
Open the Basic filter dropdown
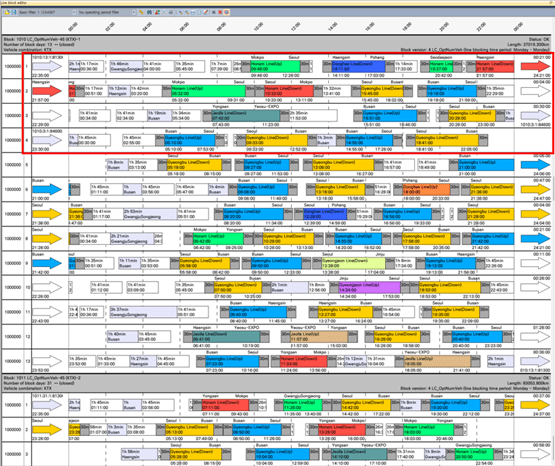(x=47, y=12)
